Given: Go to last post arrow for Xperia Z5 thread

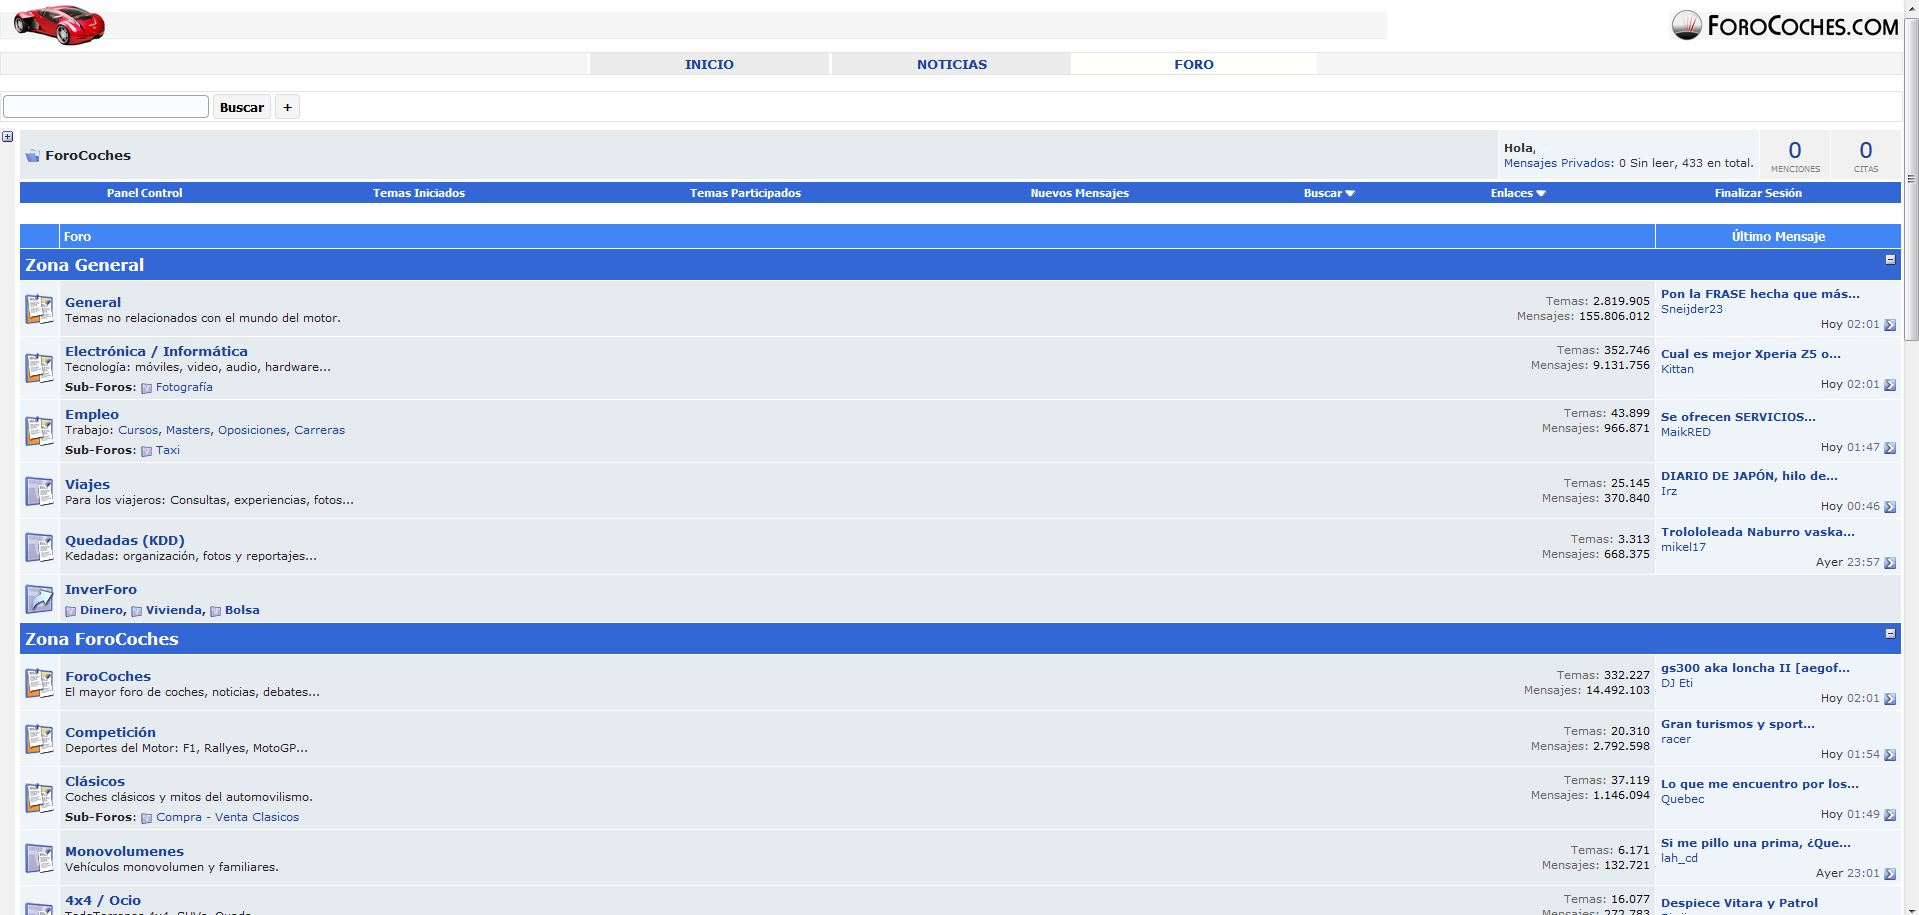Looking at the screenshot, I should [x=1890, y=385].
